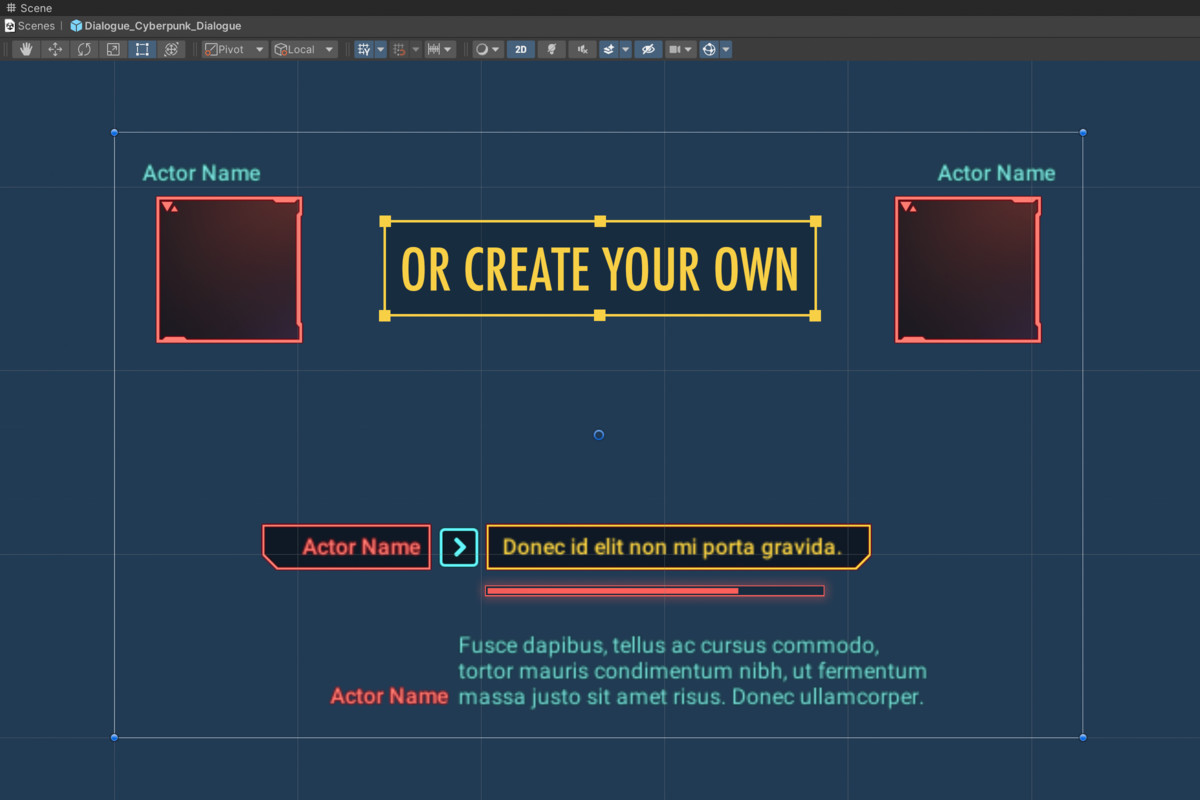Screen dimensions: 1200x800
Task: Activate the Rect Transform tool
Action: (141, 48)
